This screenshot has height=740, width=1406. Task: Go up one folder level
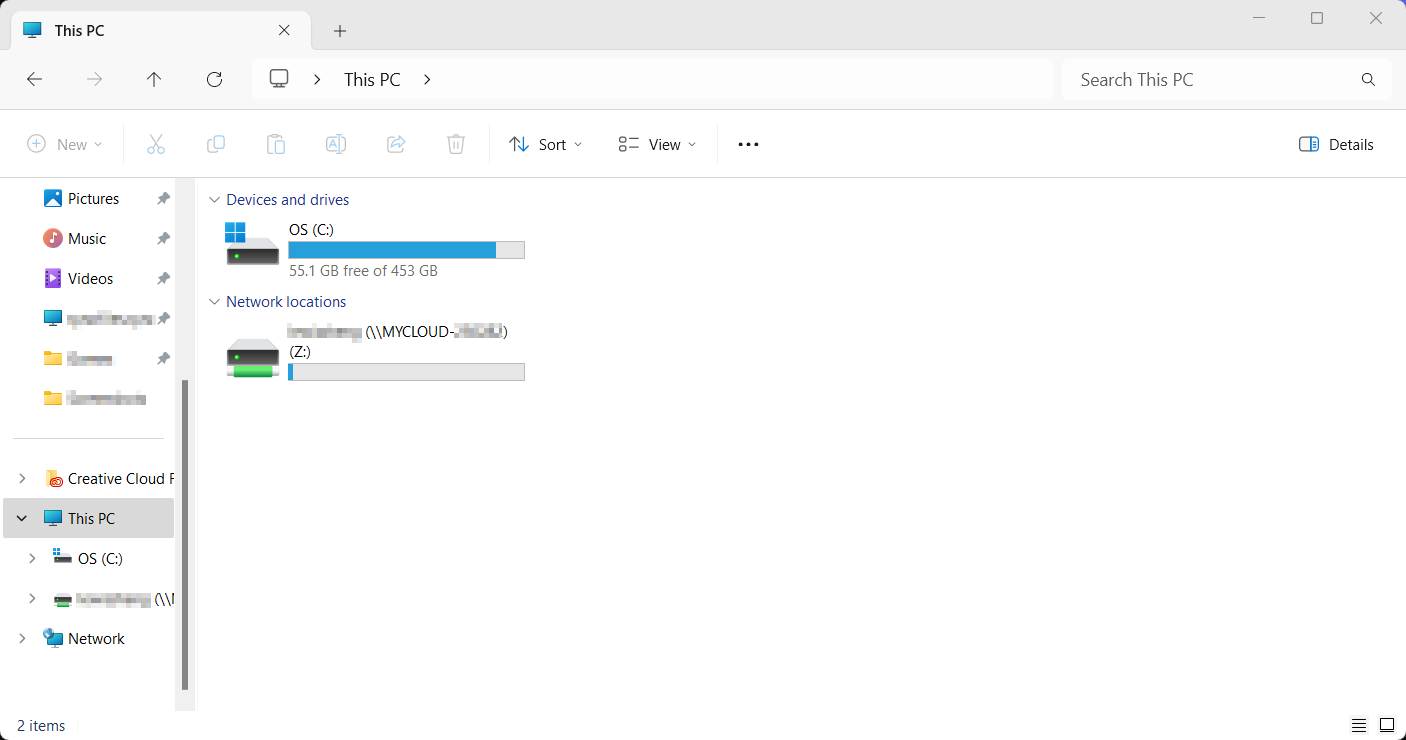[154, 80]
